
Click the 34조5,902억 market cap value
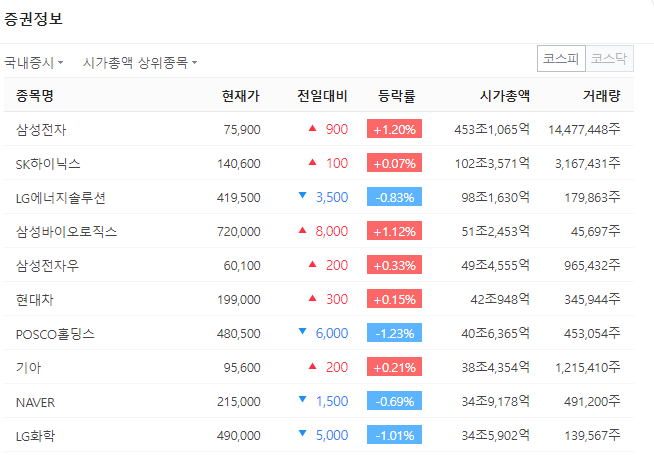coord(496,436)
